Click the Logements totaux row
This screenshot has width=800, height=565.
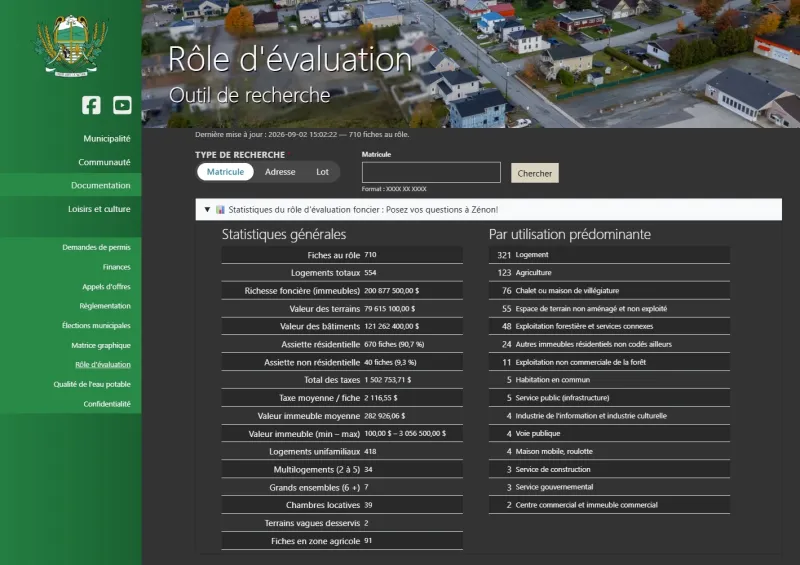(x=342, y=273)
